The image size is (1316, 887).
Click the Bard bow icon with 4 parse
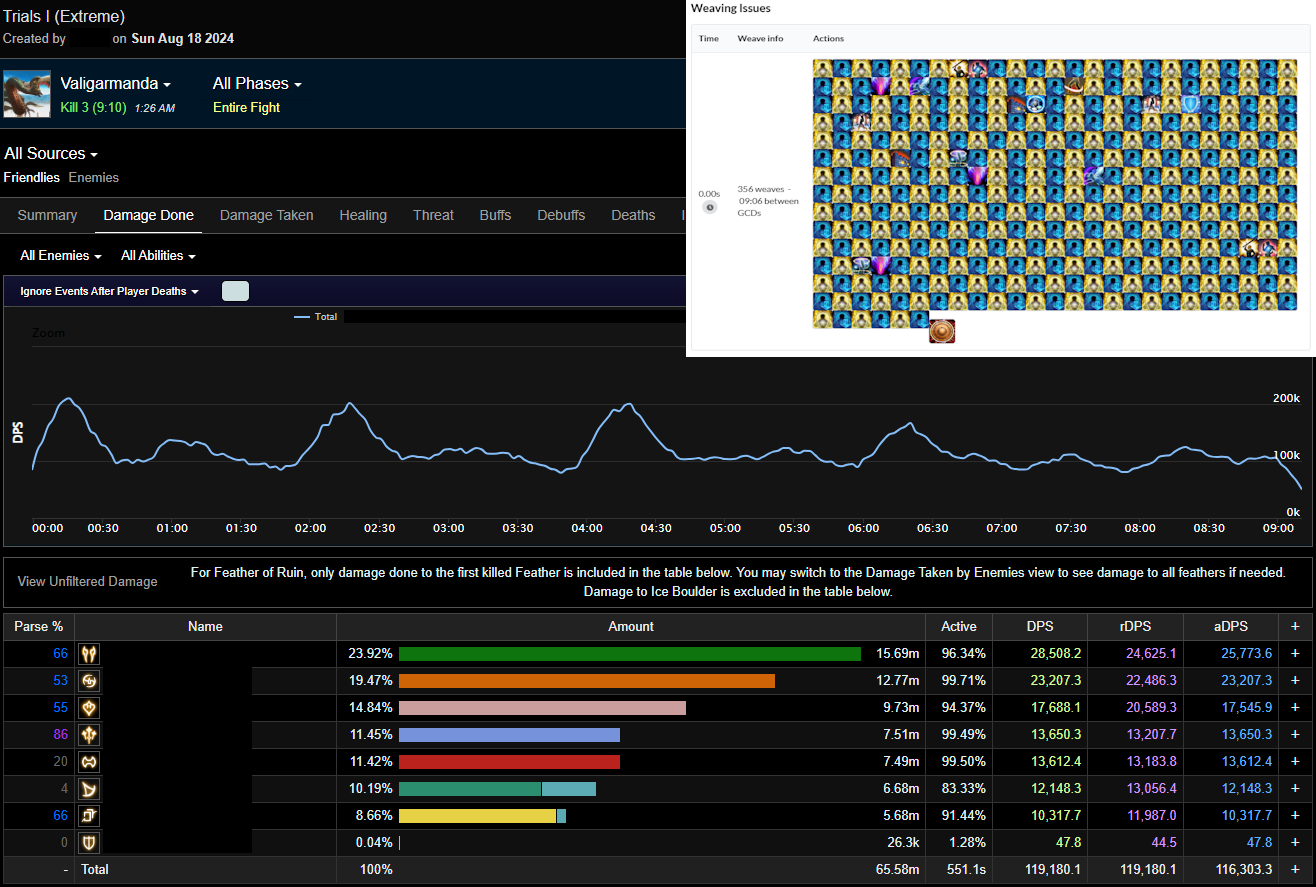[x=89, y=789]
